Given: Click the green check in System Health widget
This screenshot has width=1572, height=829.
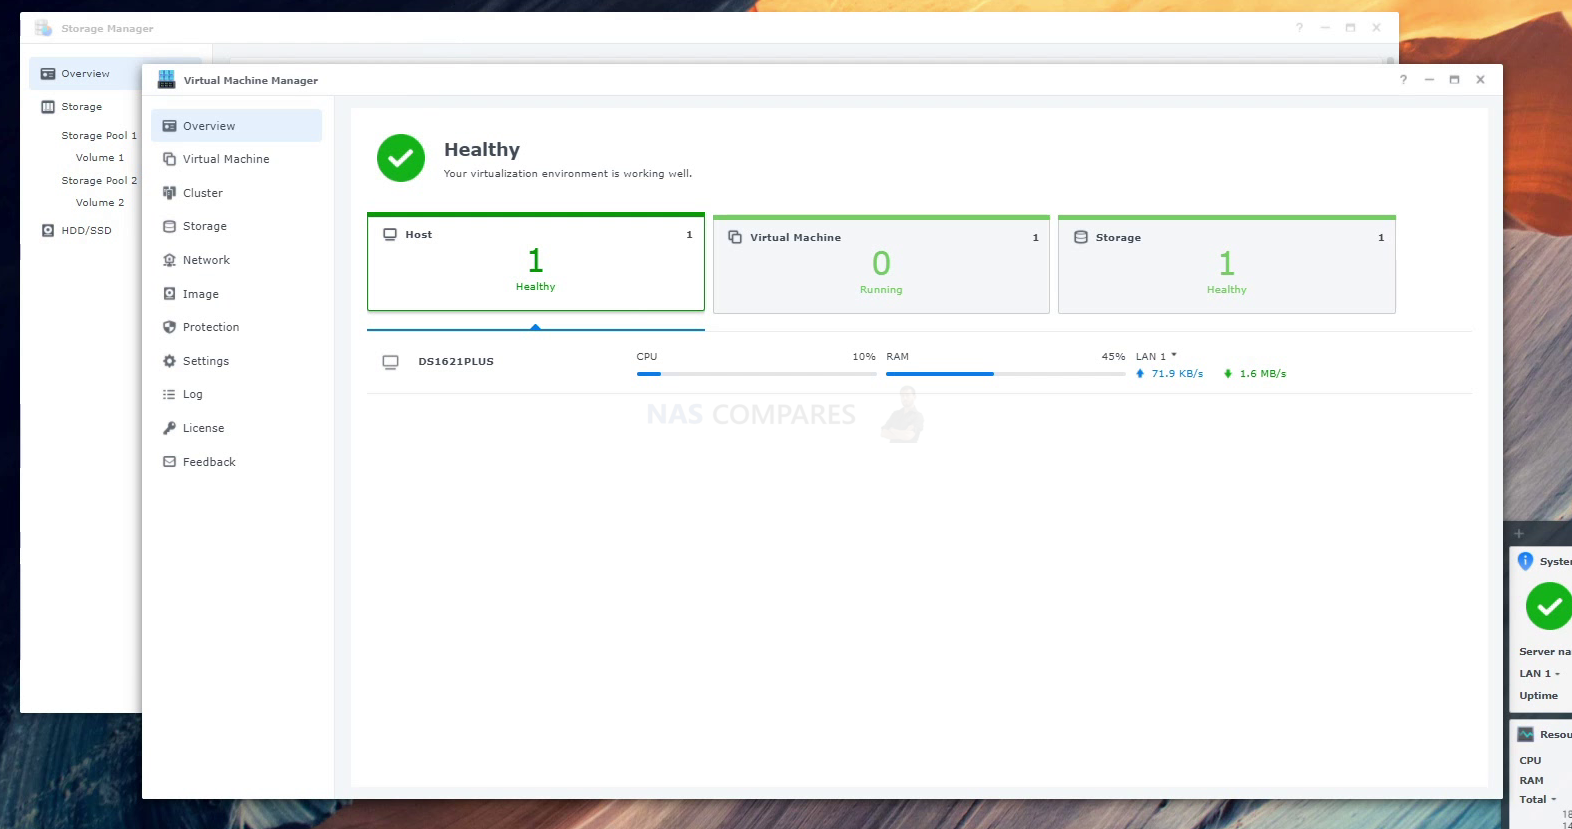Looking at the screenshot, I should pyautogui.click(x=1549, y=606).
